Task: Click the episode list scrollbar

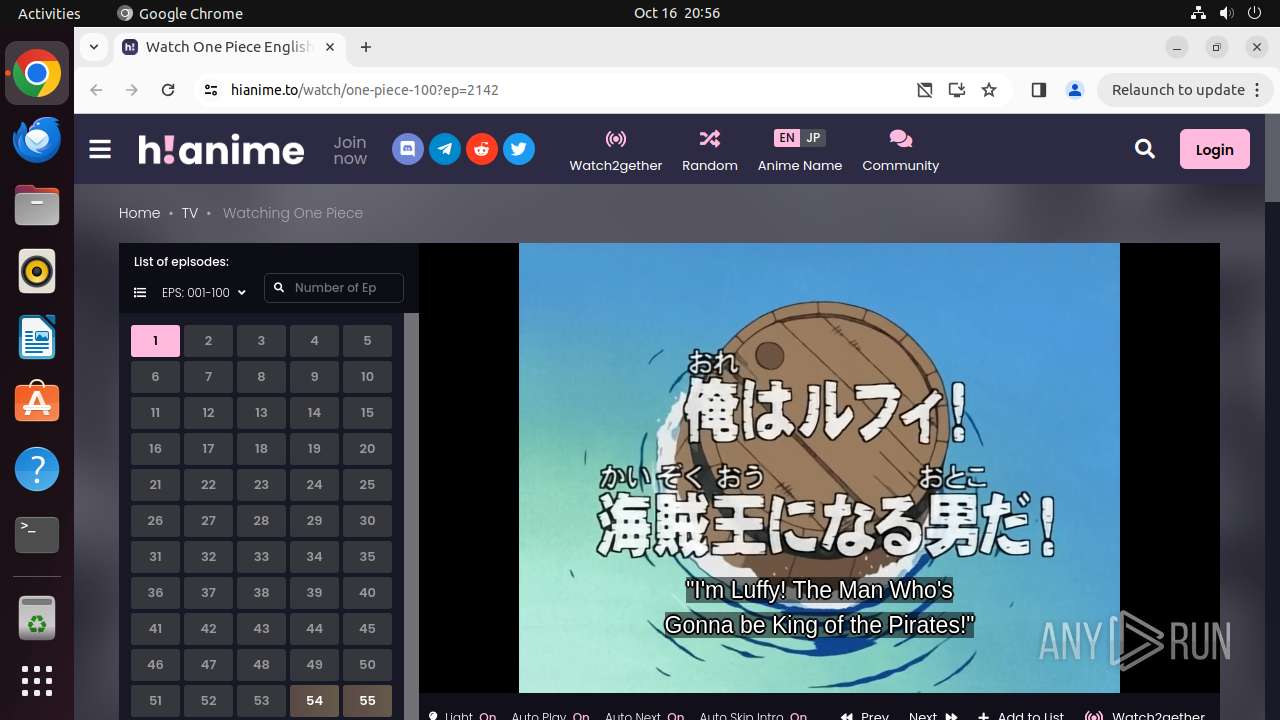Action: pyautogui.click(x=411, y=516)
